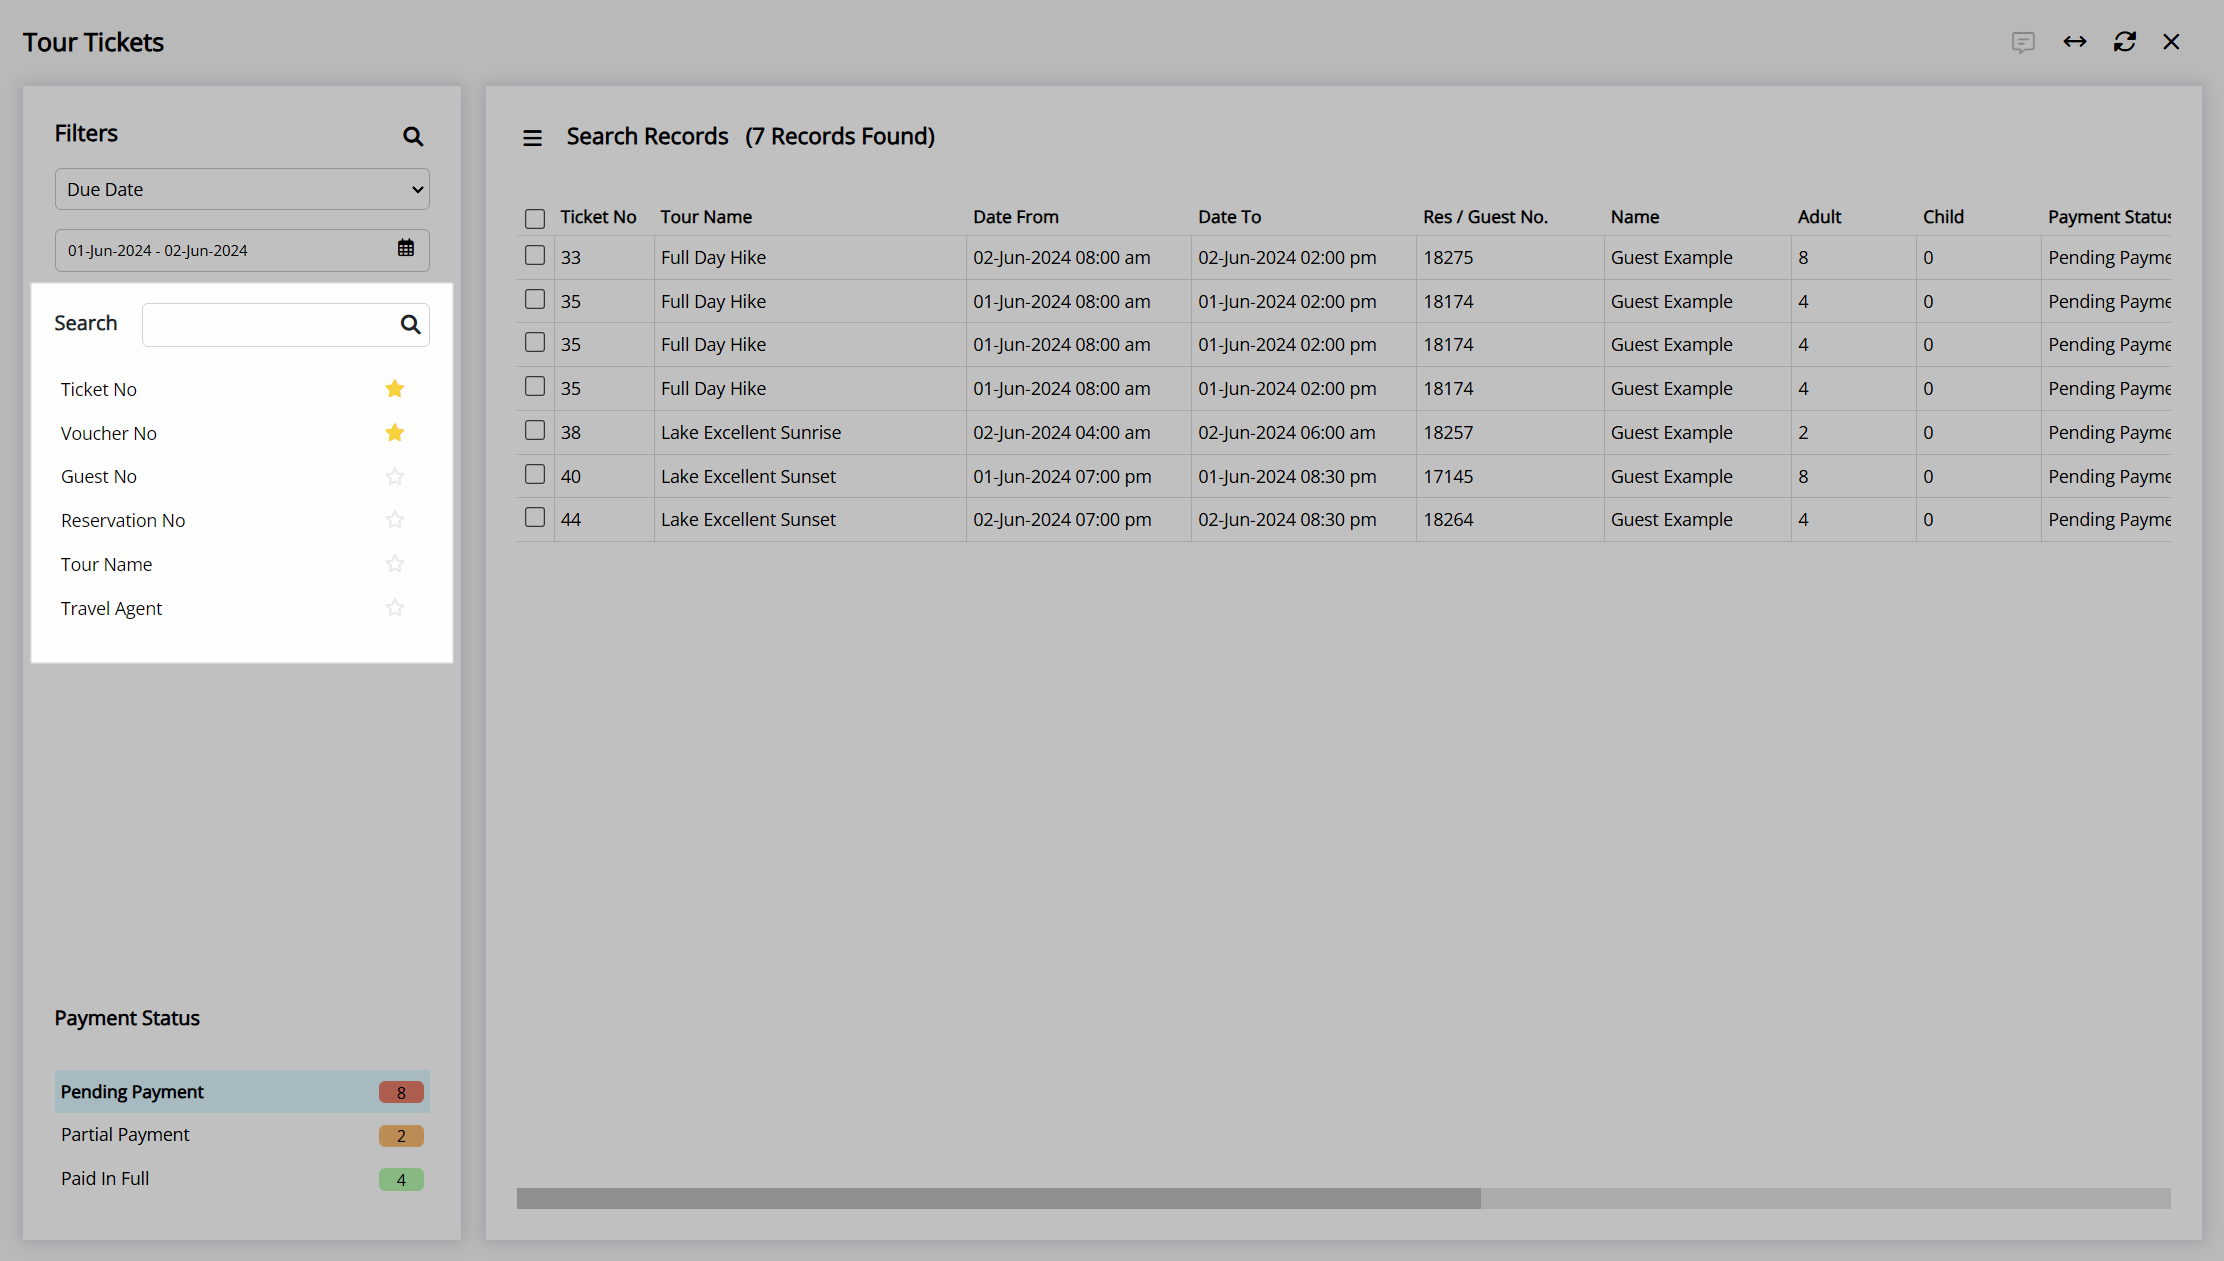The height and width of the screenshot is (1261, 2224).
Task: Click the red Pending Payment count badge
Action: pyautogui.click(x=401, y=1093)
